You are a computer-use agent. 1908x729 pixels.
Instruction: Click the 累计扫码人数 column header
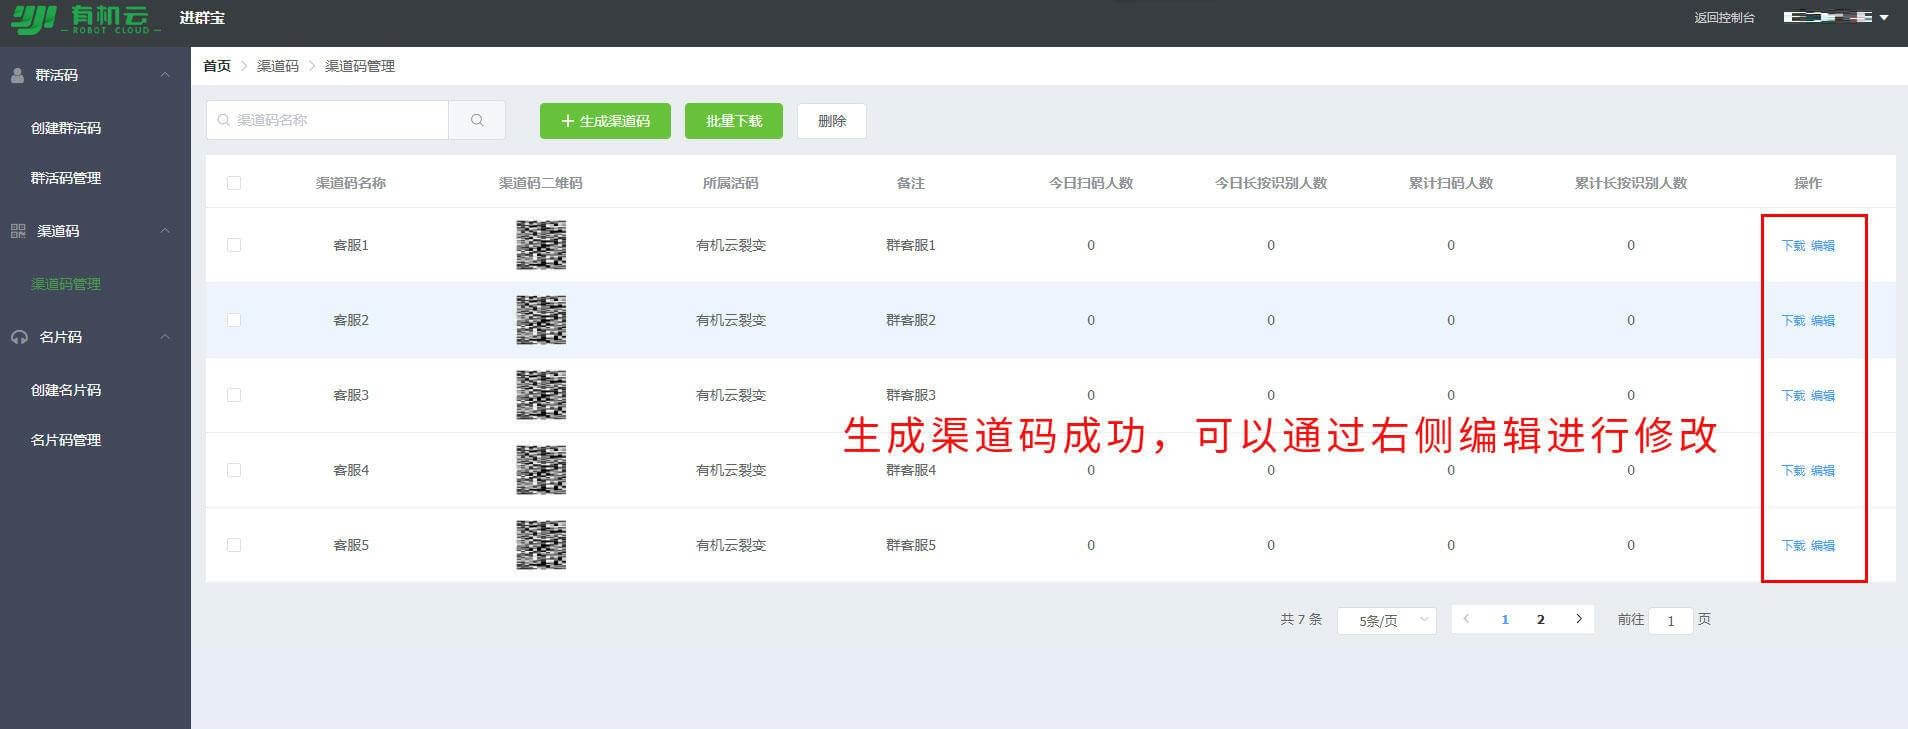(1451, 183)
